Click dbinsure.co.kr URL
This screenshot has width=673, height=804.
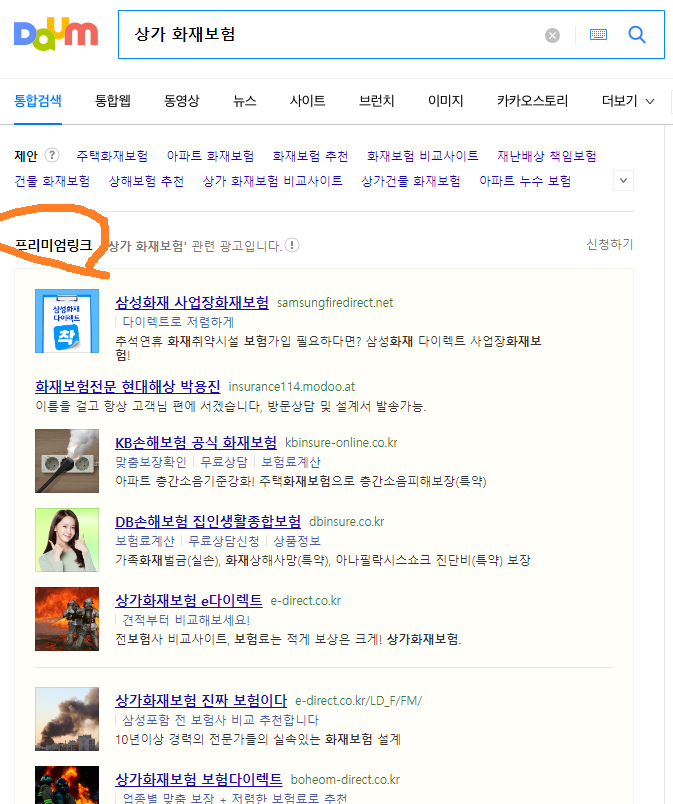[346, 522]
